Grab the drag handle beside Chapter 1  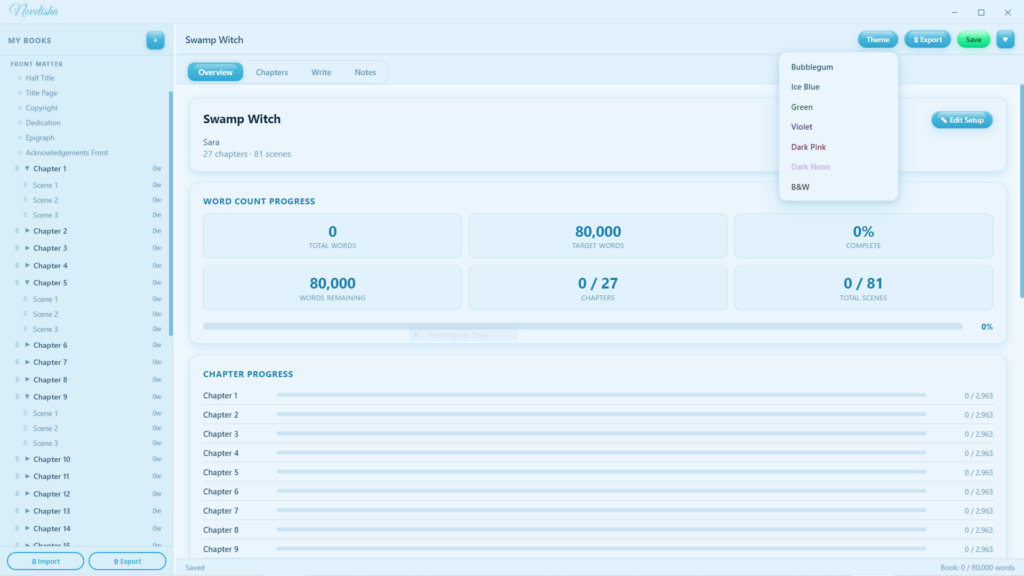coord(17,169)
